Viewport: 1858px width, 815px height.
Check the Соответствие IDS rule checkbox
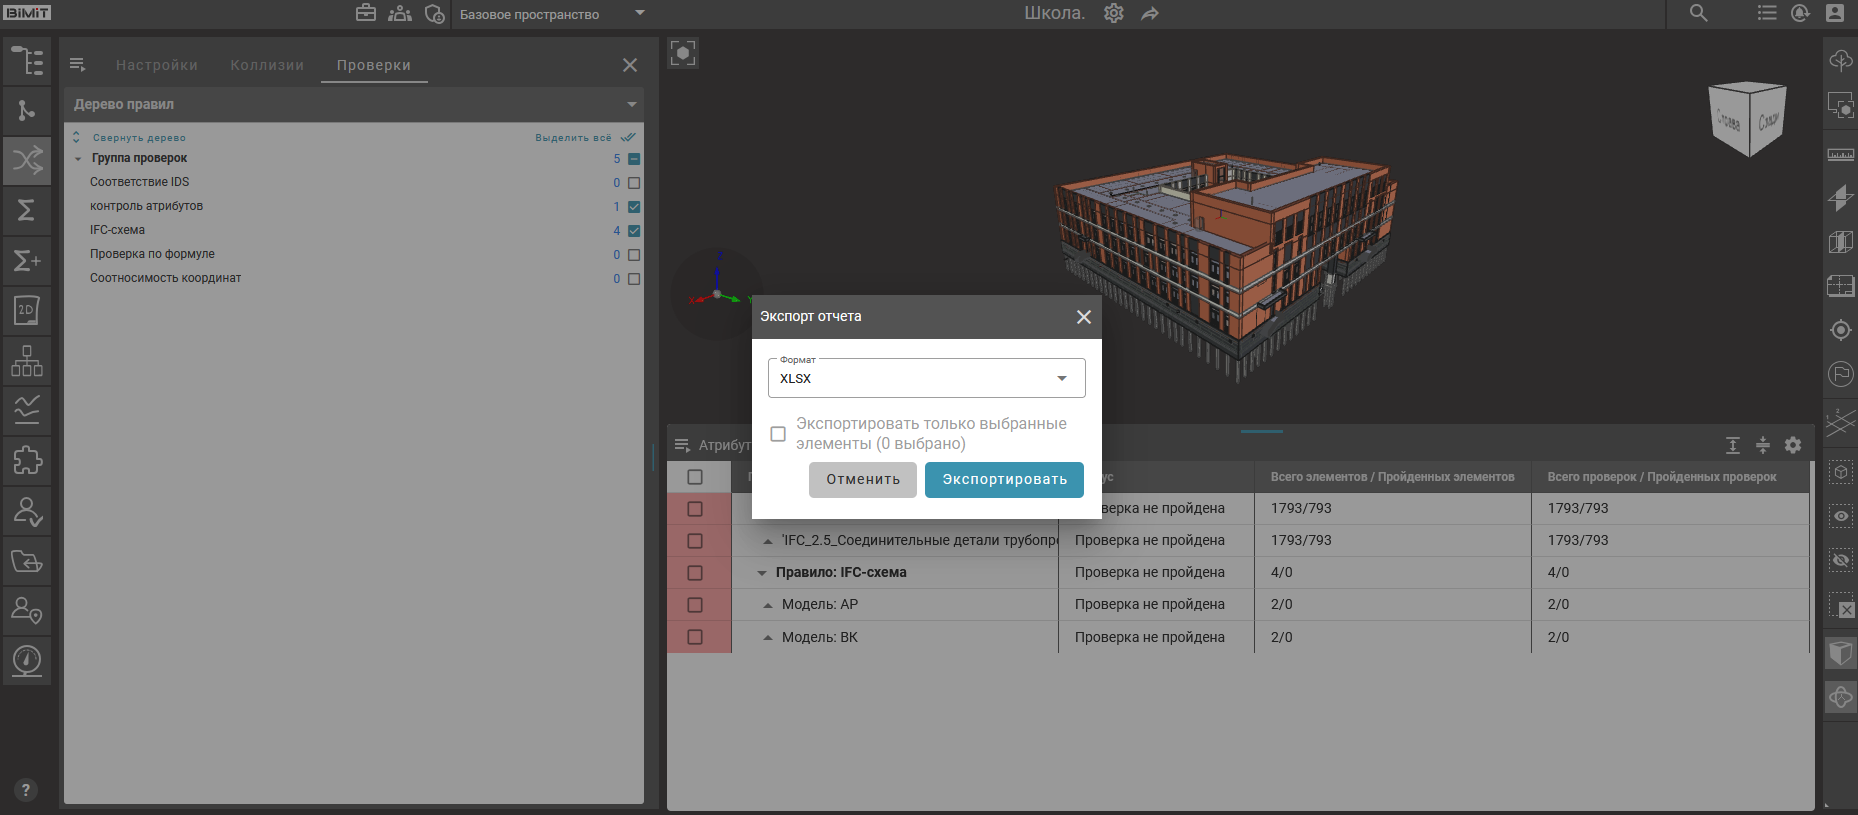click(634, 183)
